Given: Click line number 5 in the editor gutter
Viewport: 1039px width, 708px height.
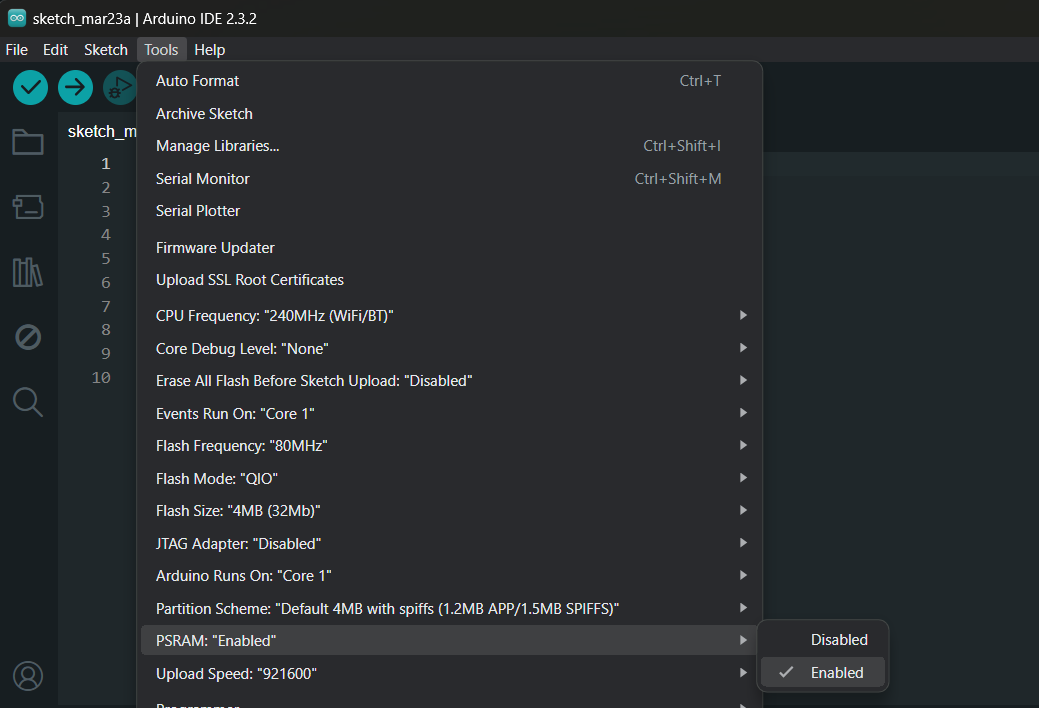Looking at the screenshot, I should 105,259.
